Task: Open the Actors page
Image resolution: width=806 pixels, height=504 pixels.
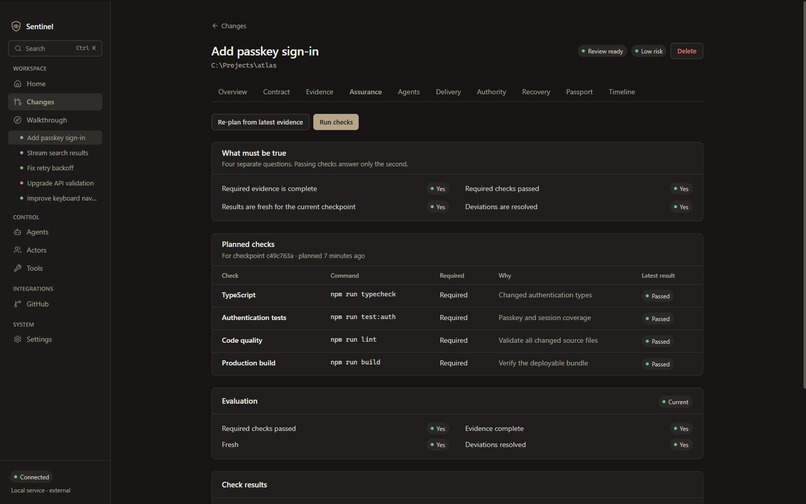Action: pos(55,250)
